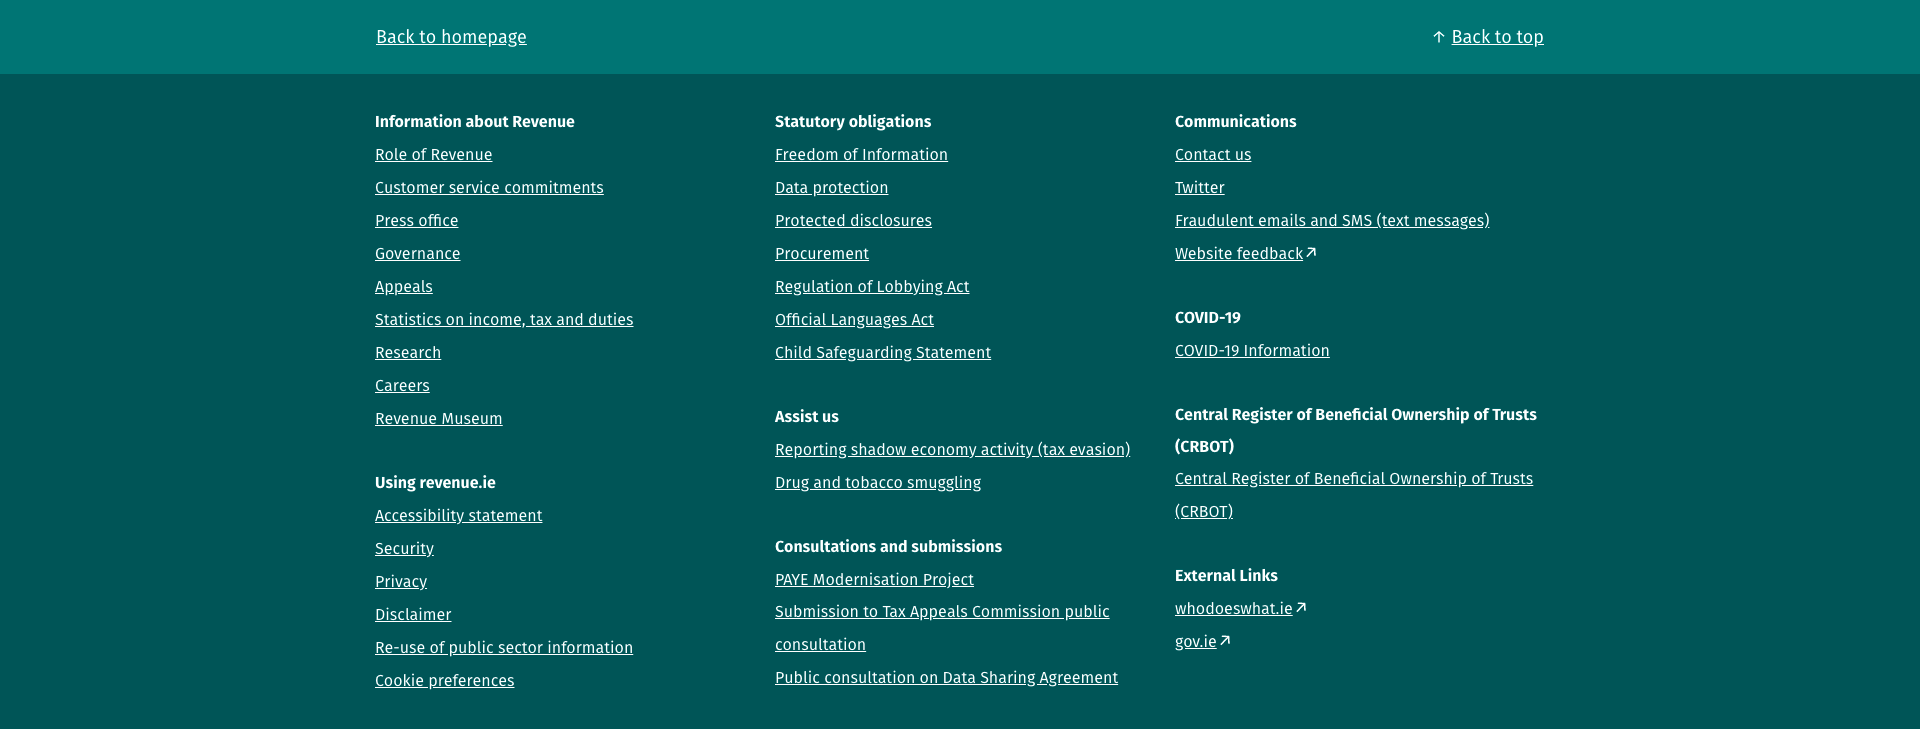Go back to homepage
This screenshot has height=729, width=1920.
(x=451, y=37)
